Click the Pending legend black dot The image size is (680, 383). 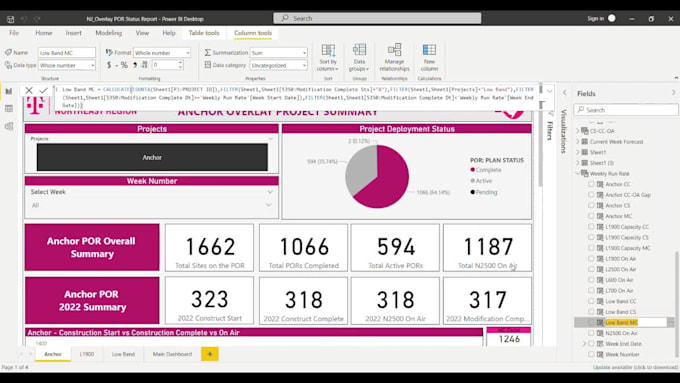(473, 192)
